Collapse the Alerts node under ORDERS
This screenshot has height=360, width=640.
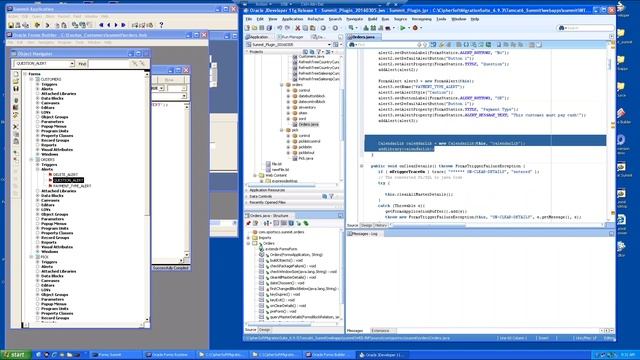click(x=38, y=169)
